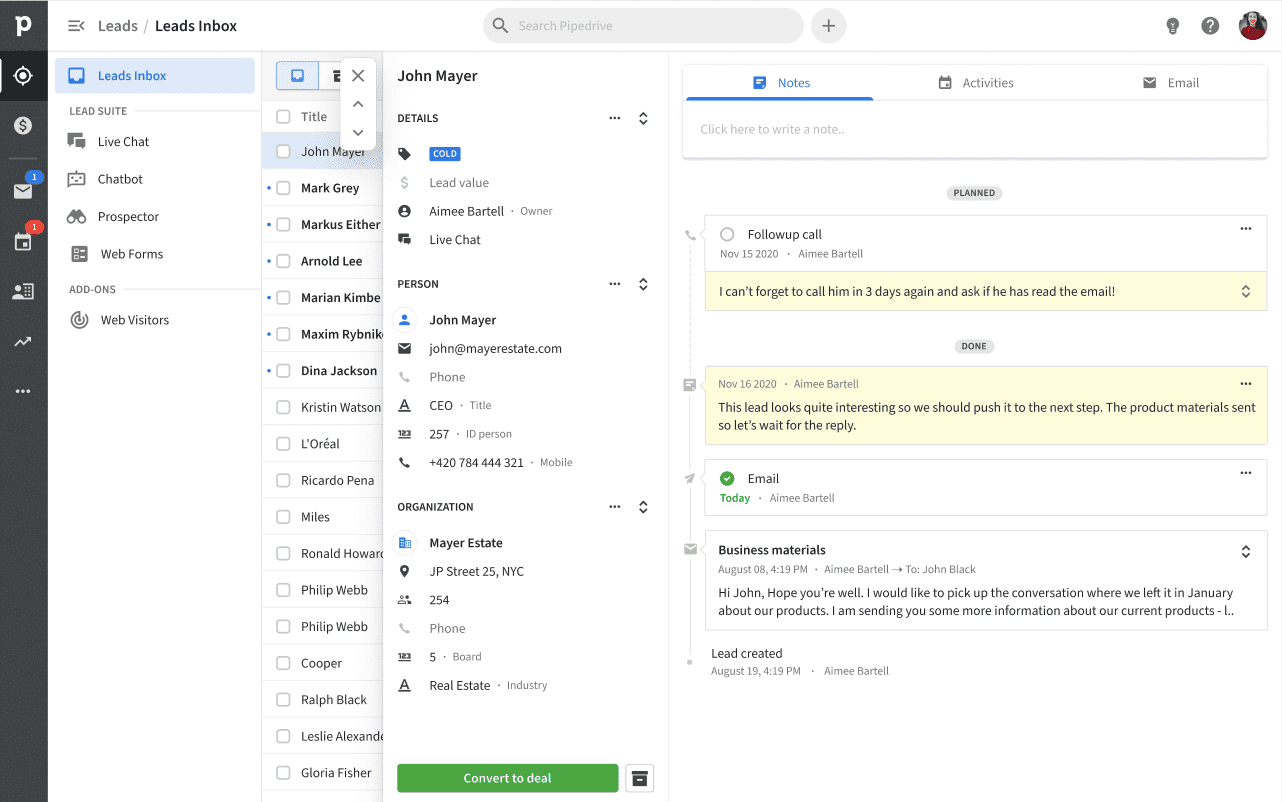Image resolution: width=1282 pixels, height=802 pixels.
Task: Click the +420 784 444 321 mobile number
Action: tap(476, 463)
